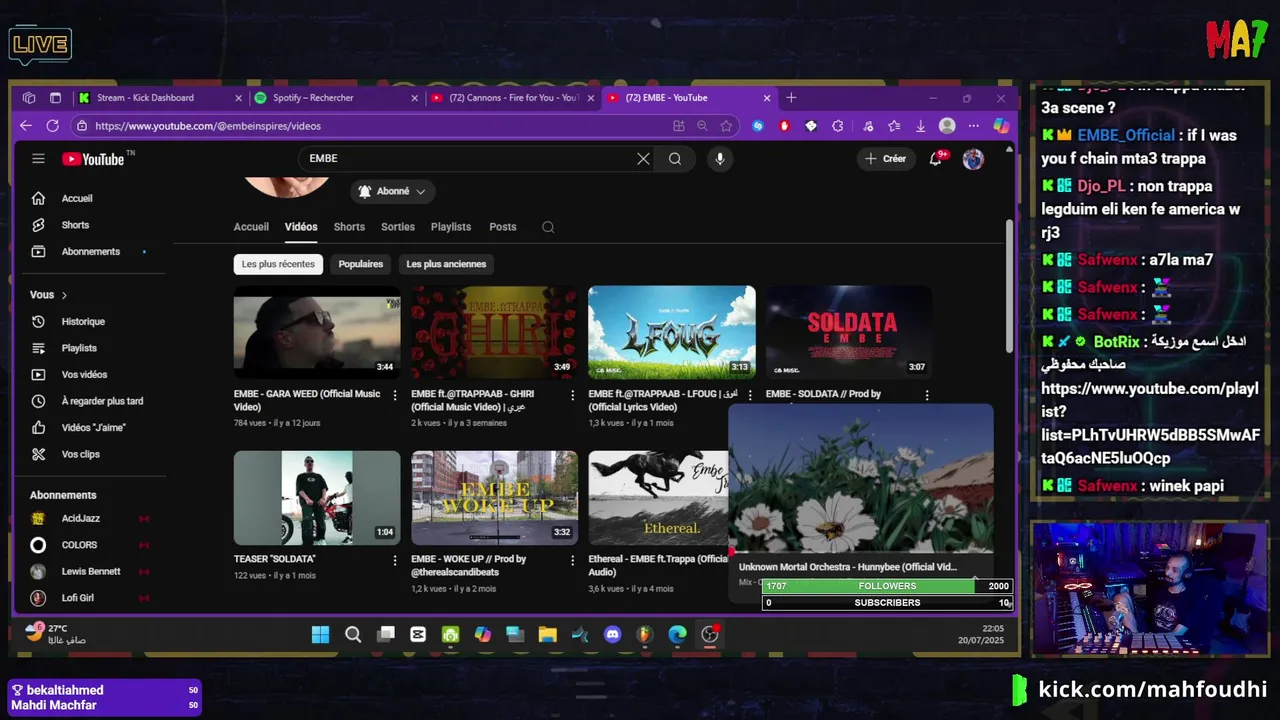The width and height of the screenshot is (1280, 720).
Task: Open File Explorer from taskbar
Action: click(x=547, y=634)
